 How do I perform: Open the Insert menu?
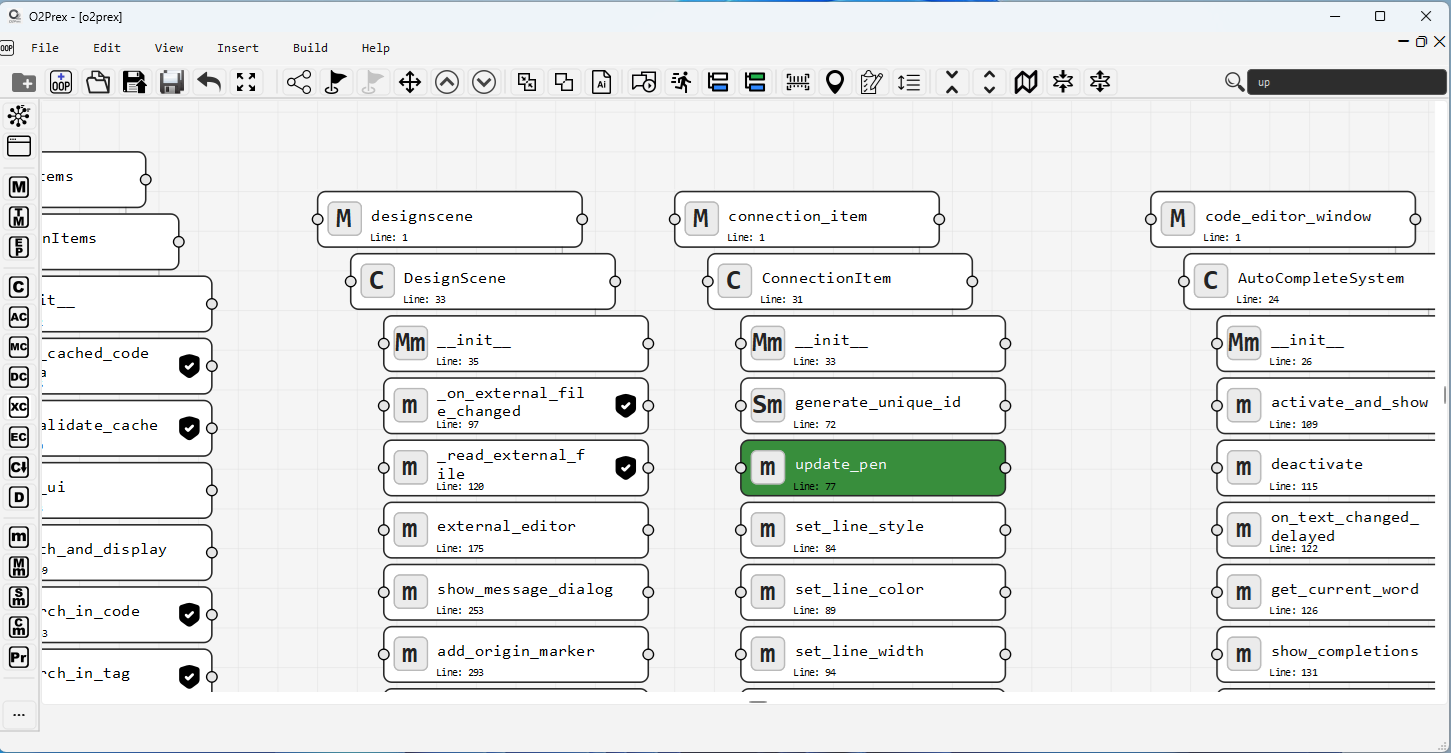click(x=238, y=48)
